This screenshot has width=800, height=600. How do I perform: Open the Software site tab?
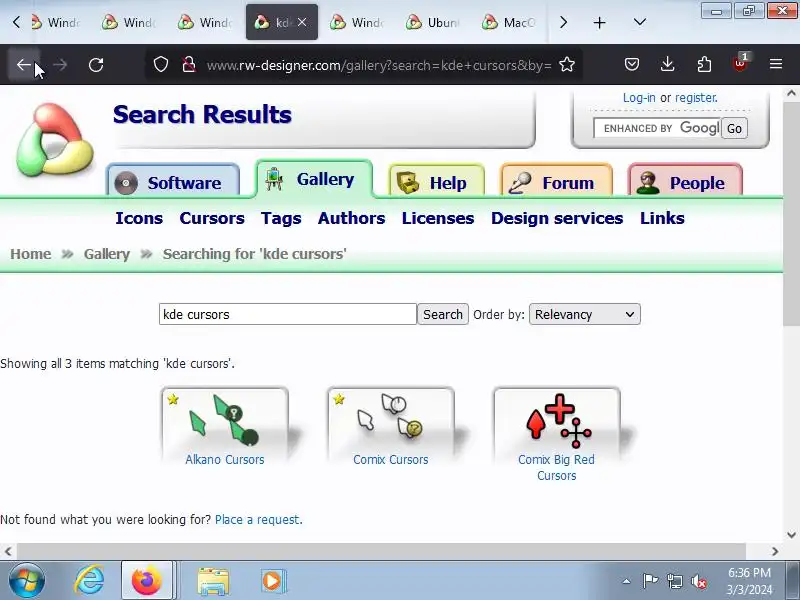pos(173,182)
